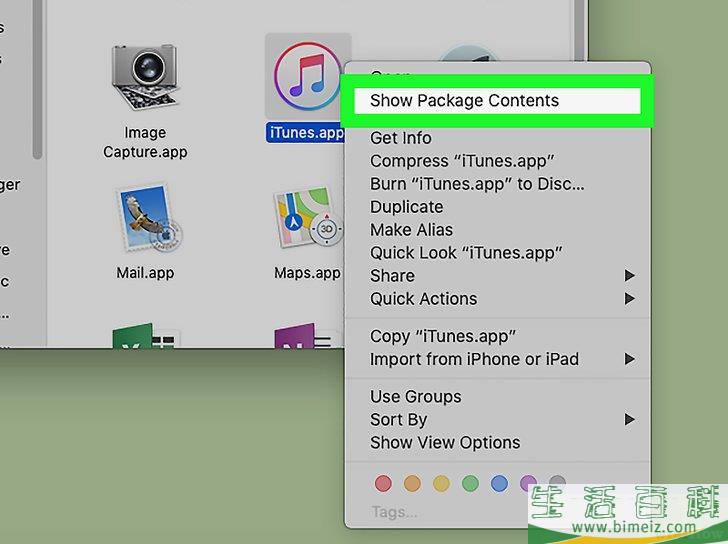Select the iTunes.app music note icon
This screenshot has width=728, height=544.
pos(308,76)
